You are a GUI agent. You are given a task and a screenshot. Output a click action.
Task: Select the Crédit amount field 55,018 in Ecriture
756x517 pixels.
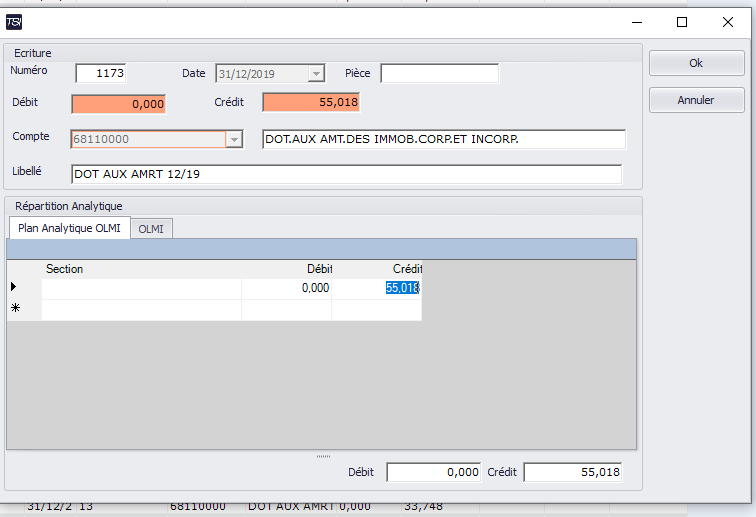tap(311, 102)
